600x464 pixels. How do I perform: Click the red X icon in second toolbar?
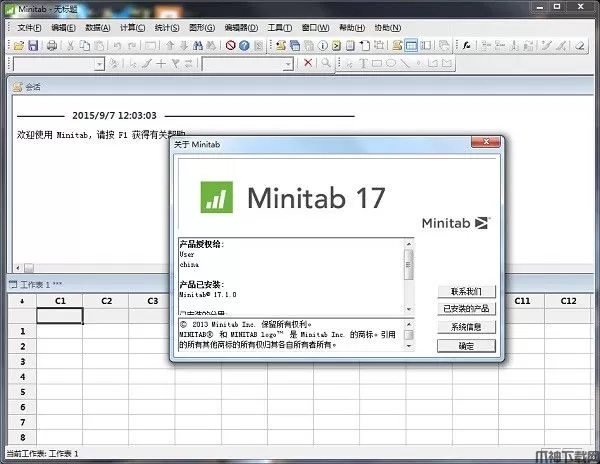[x=308, y=63]
